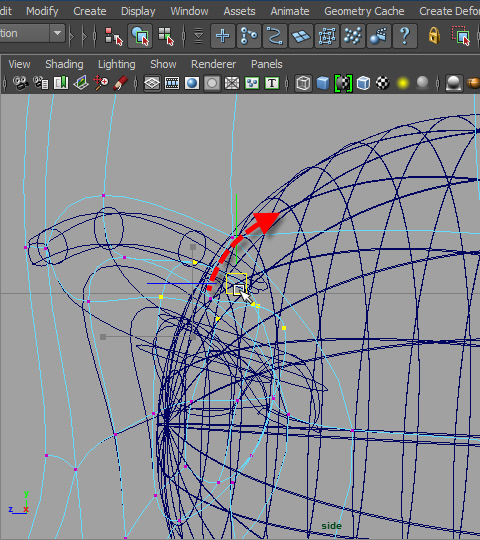
Task: Switch viewport to smooth shade all
Action: point(323,83)
